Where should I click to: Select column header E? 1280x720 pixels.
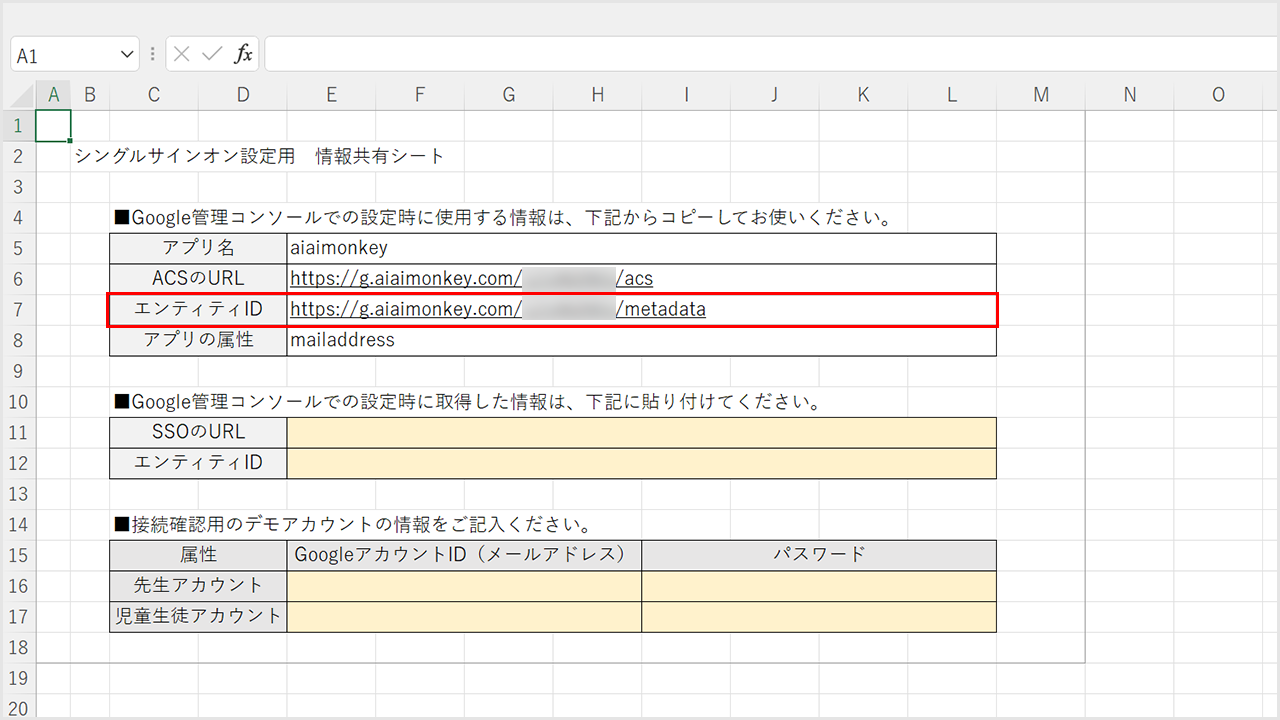(x=331, y=95)
